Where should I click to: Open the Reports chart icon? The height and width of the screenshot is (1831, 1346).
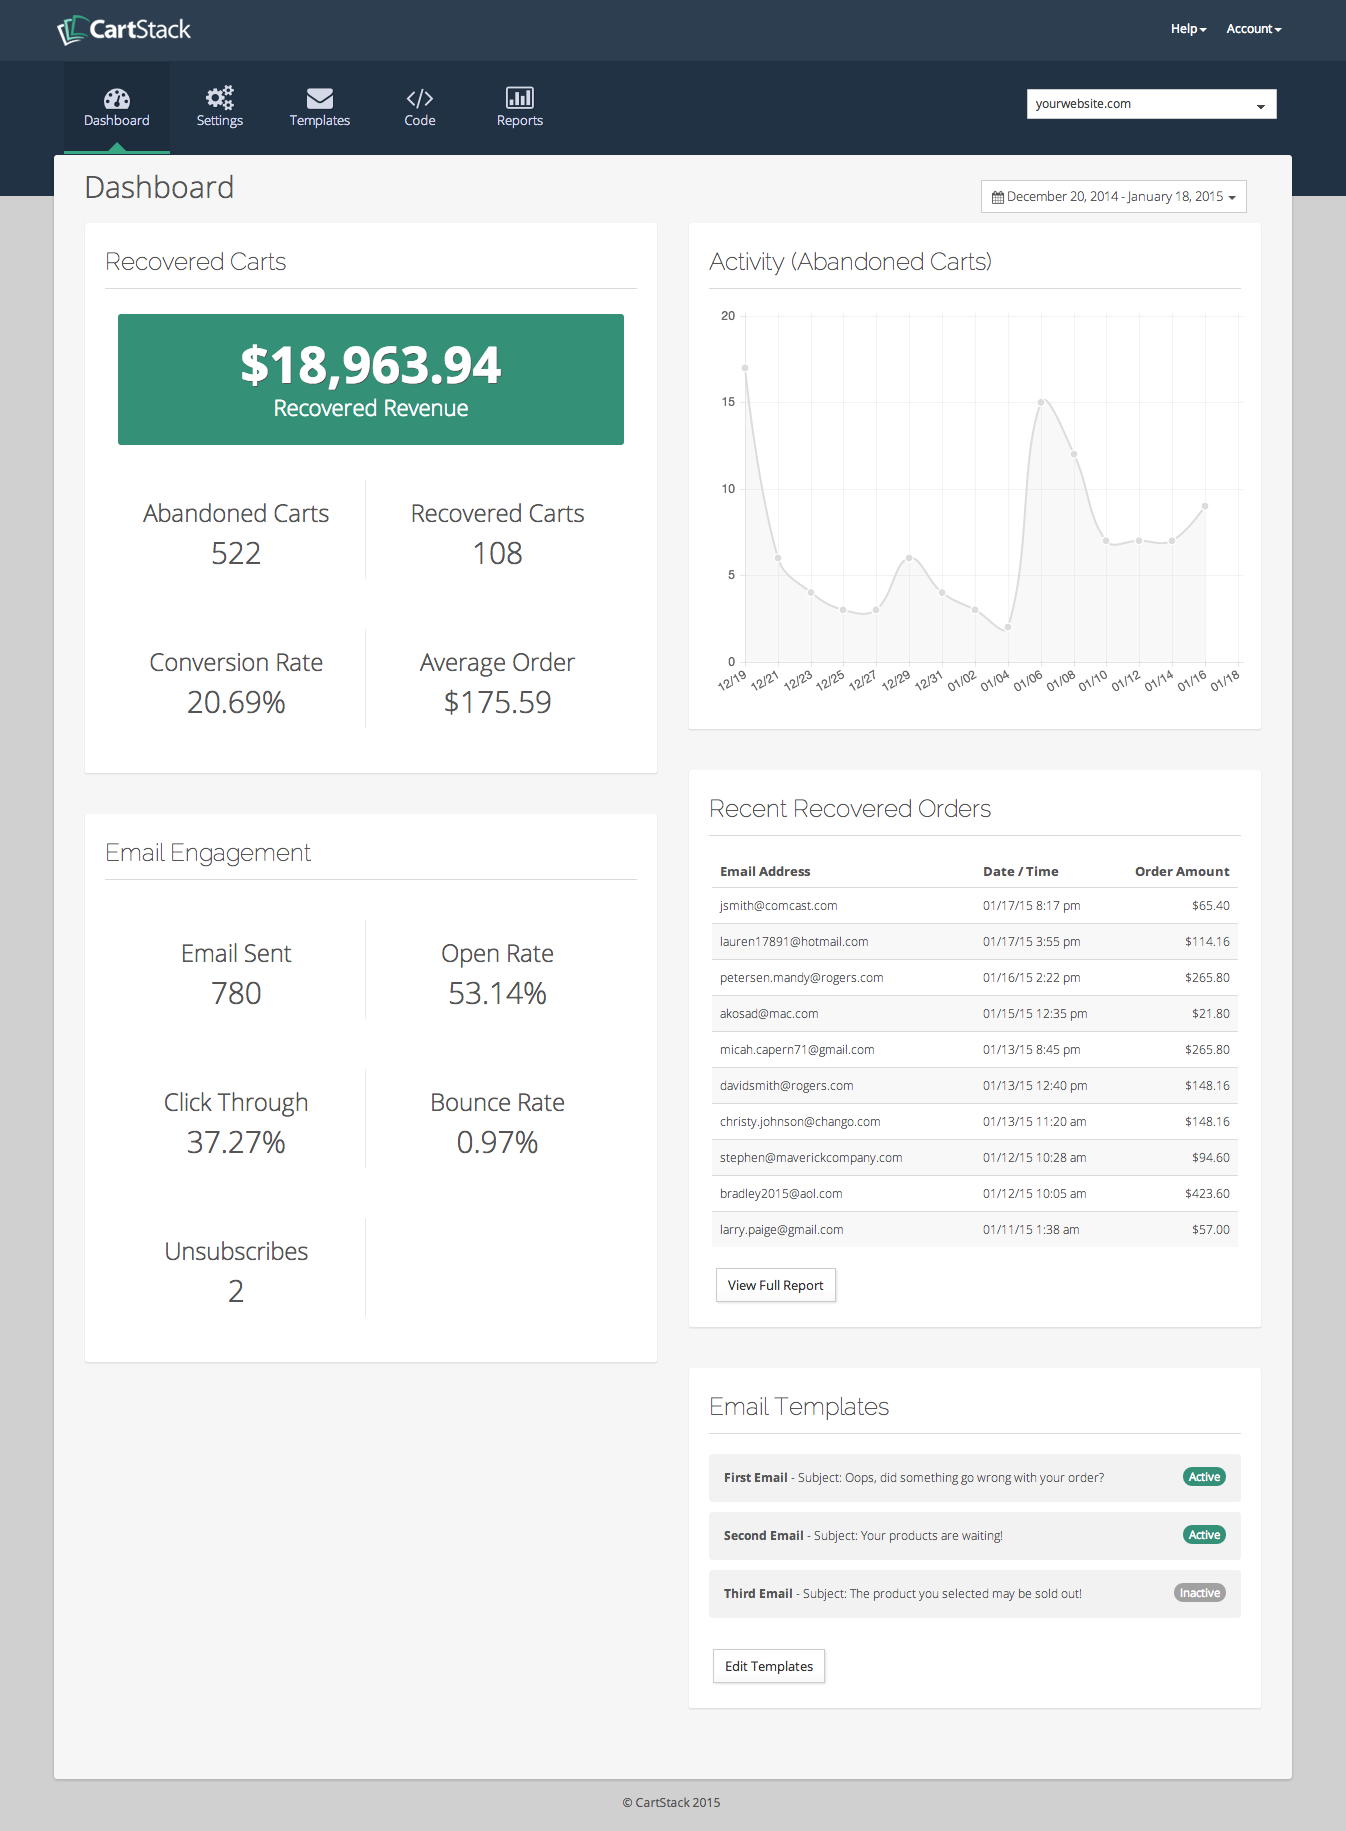[519, 98]
